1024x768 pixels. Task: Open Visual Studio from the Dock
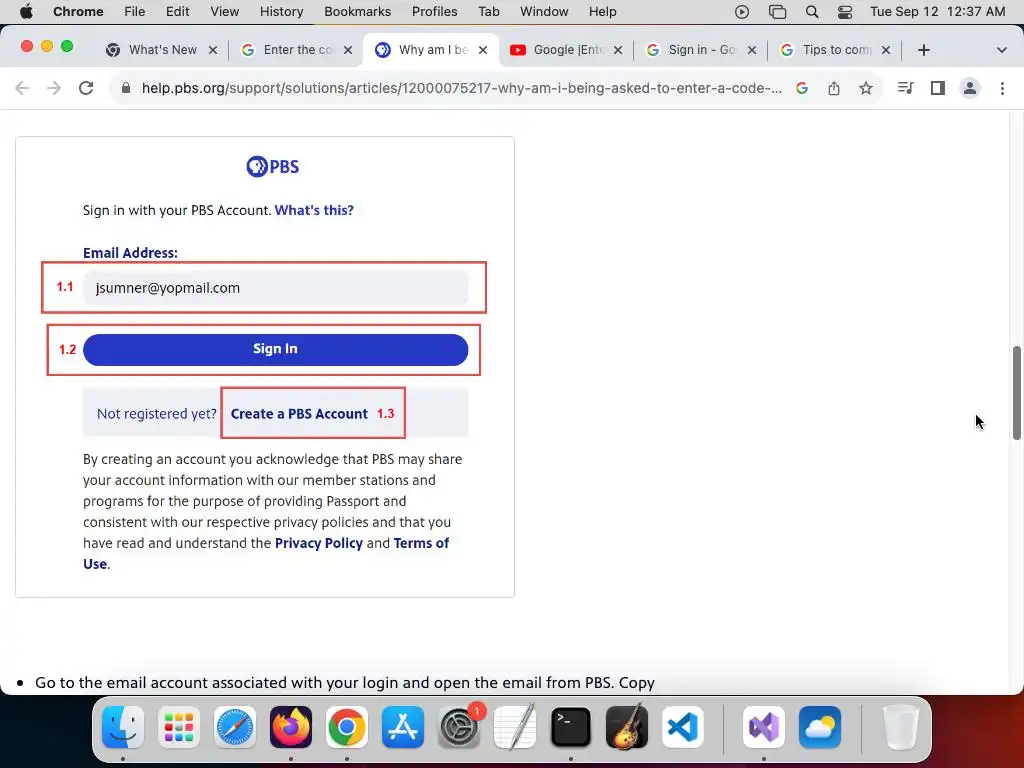(763, 727)
